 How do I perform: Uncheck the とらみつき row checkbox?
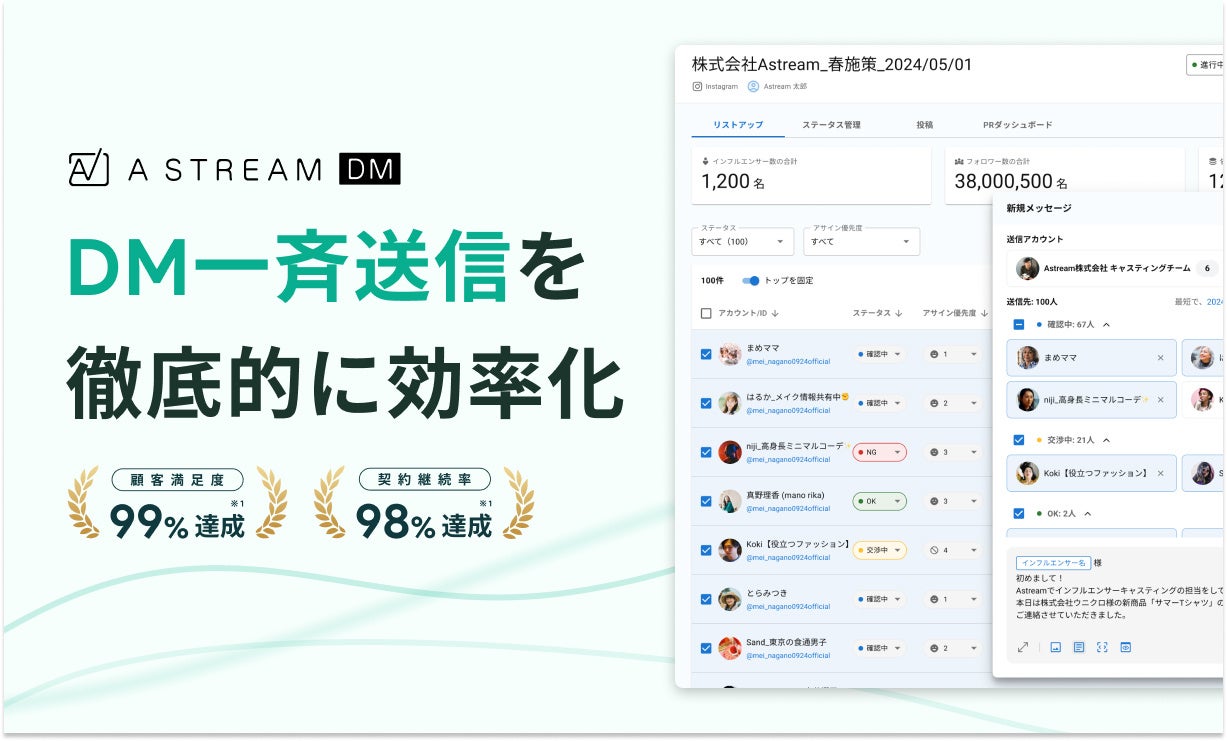click(706, 599)
